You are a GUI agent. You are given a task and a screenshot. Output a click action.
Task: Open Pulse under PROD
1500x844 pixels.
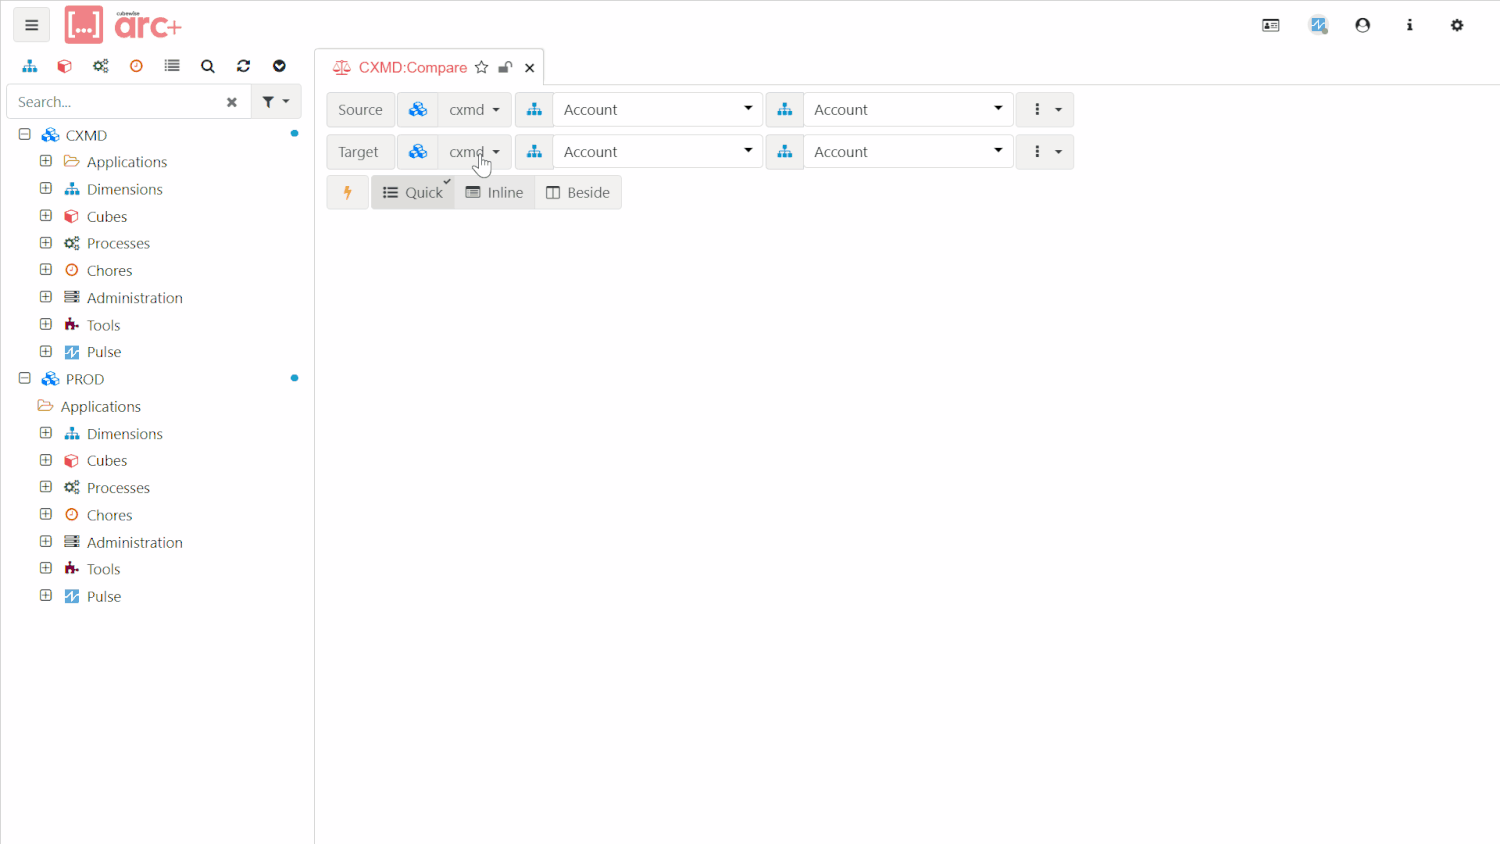104,596
